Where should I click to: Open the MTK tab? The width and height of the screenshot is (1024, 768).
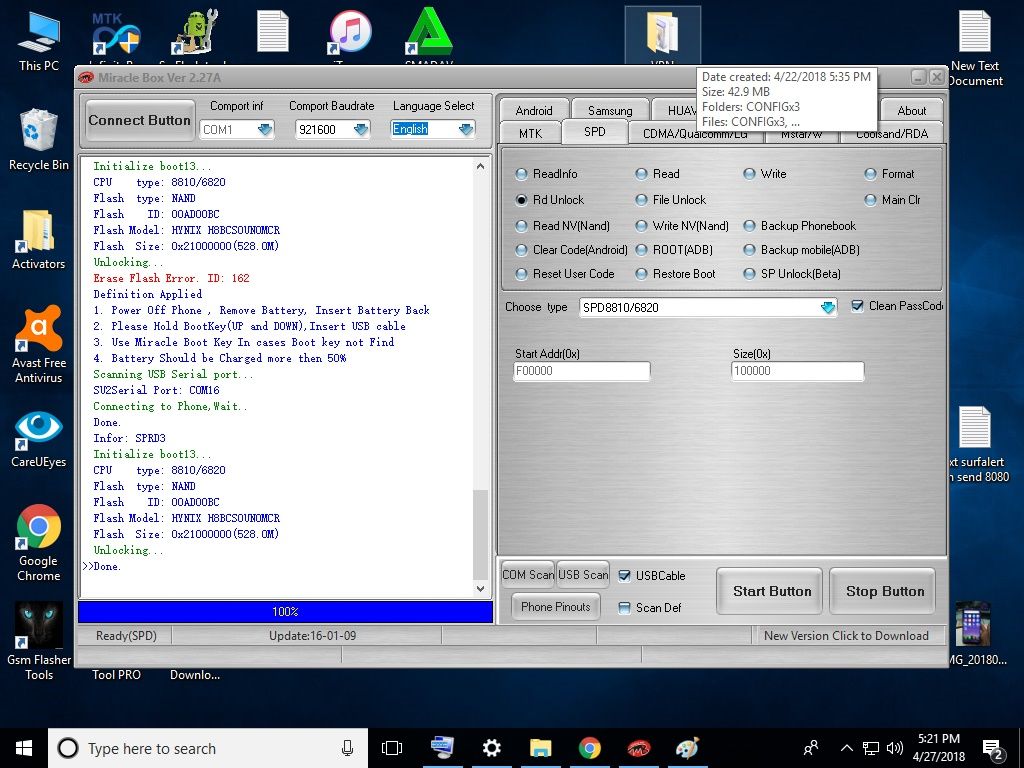point(530,133)
